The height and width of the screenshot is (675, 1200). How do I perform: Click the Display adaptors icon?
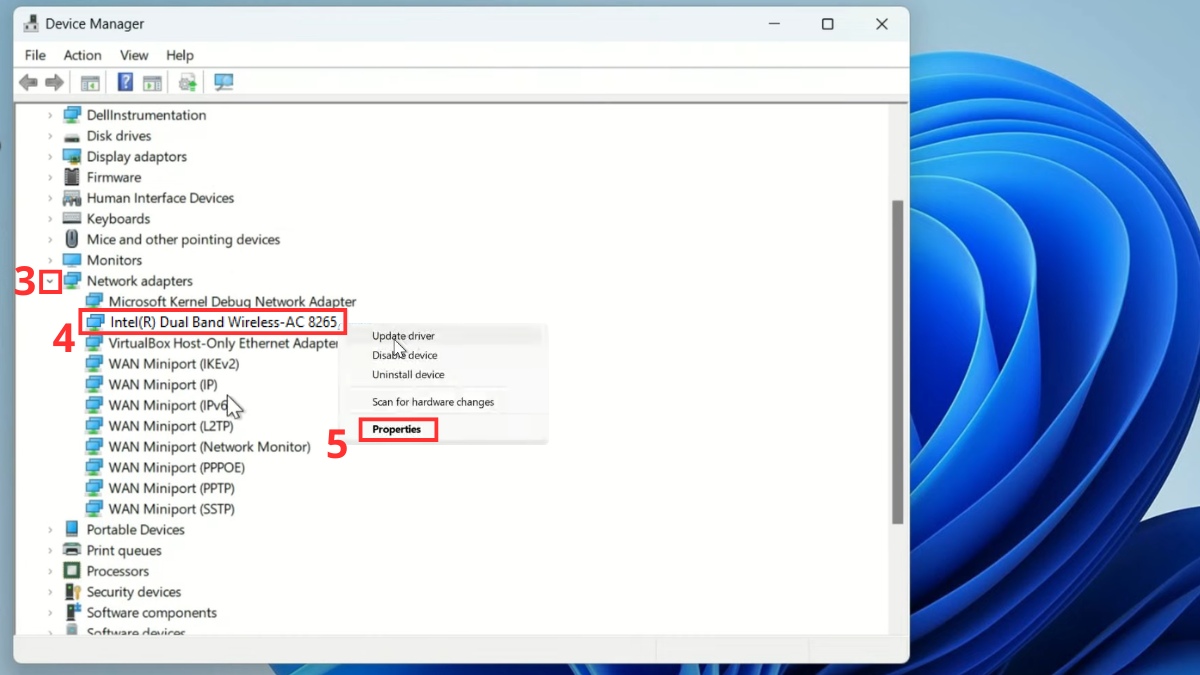tap(72, 157)
